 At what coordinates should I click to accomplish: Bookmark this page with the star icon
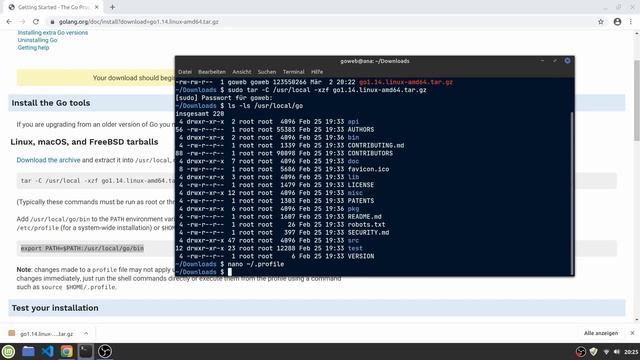coord(601,22)
